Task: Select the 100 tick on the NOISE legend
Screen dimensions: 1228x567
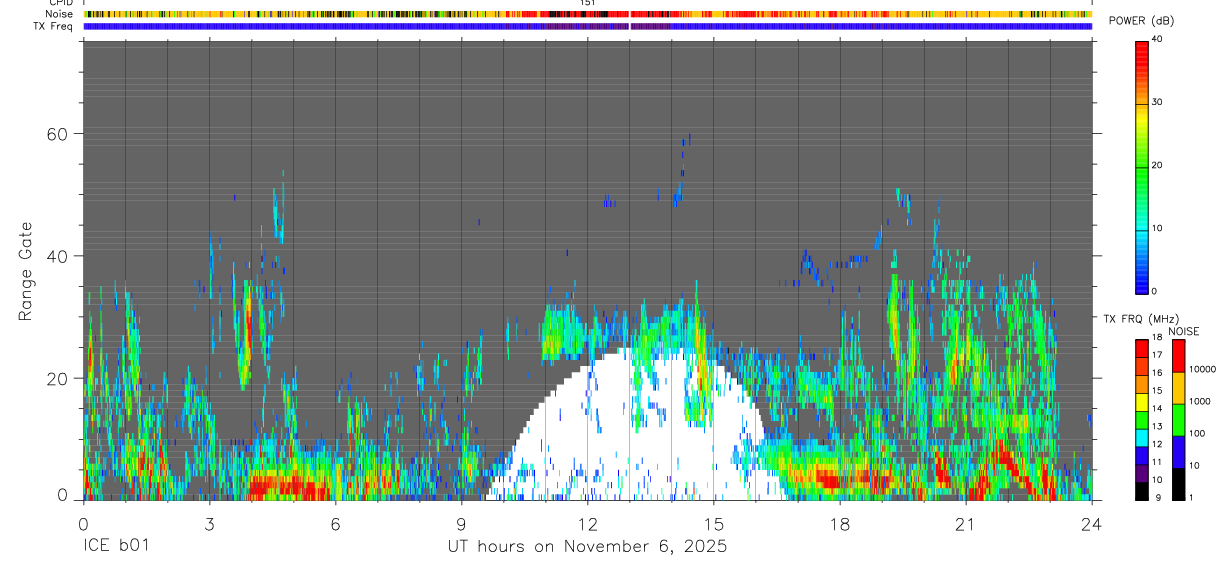Action: coord(1197,433)
